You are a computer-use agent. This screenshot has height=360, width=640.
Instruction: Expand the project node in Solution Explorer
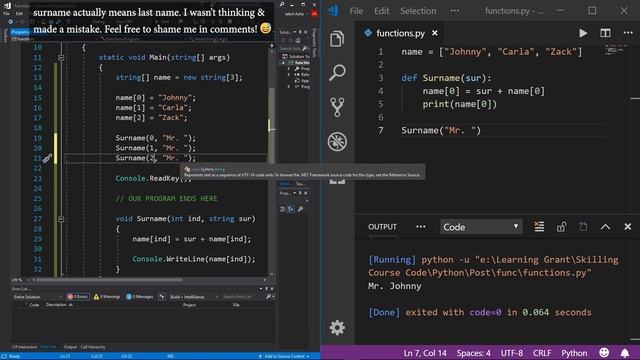(x=283, y=63)
